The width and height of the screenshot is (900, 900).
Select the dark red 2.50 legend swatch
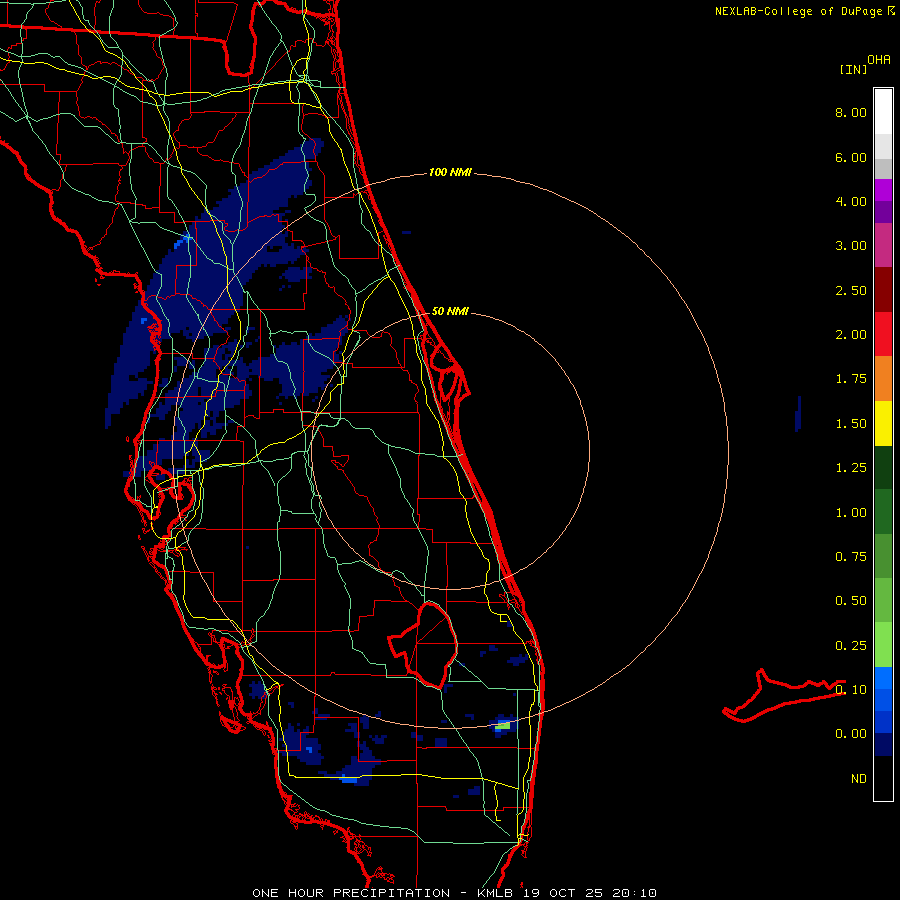tap(883, 290)
